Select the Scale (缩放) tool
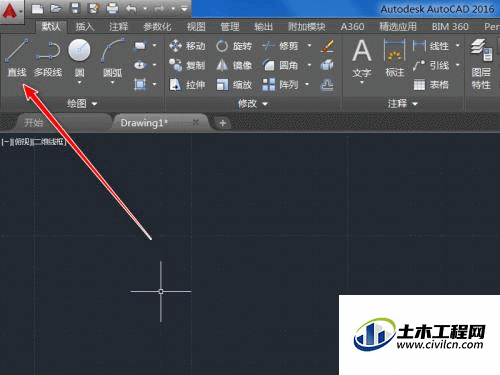The image size is (500, 375). click(x=234, y=85)
